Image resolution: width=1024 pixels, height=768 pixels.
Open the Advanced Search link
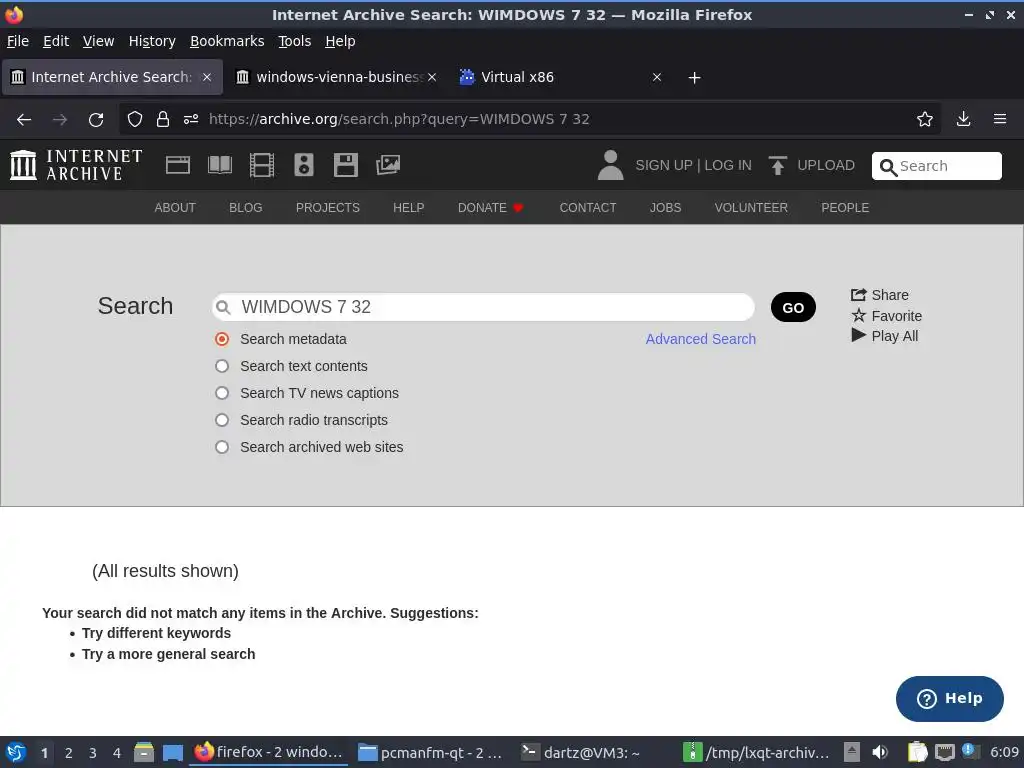[x=701, y=339]
